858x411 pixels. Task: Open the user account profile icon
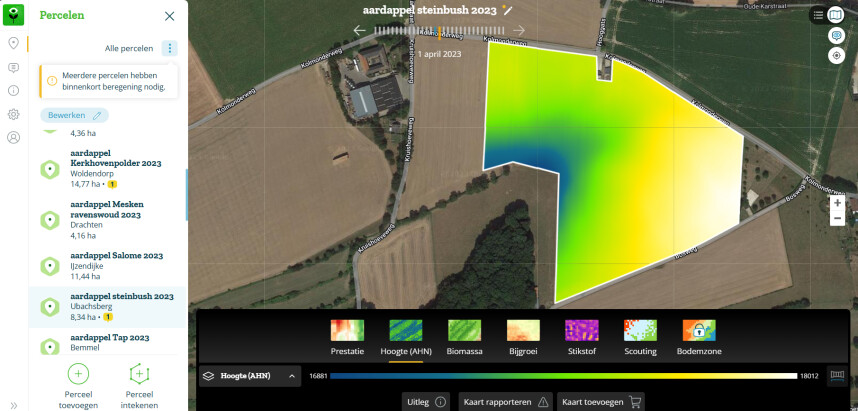[14, 138]
